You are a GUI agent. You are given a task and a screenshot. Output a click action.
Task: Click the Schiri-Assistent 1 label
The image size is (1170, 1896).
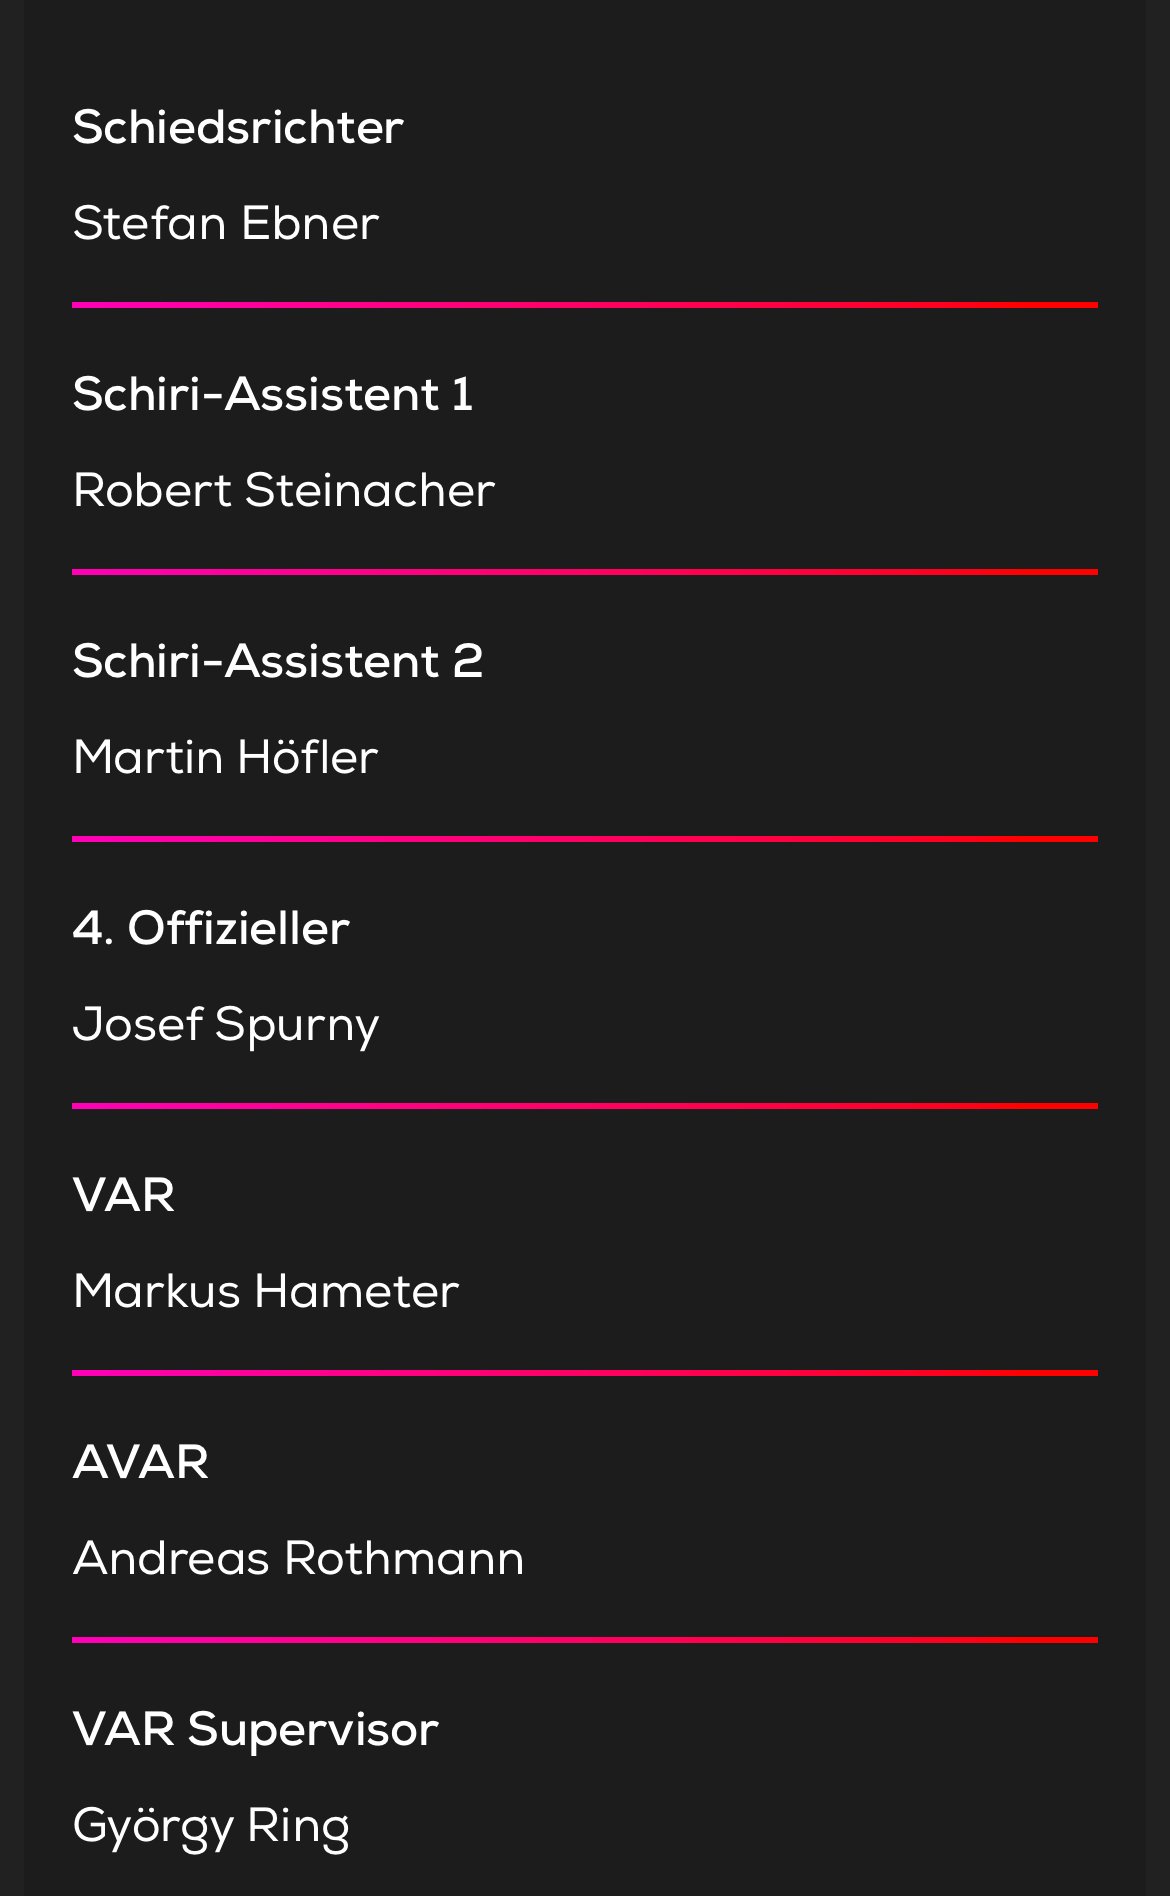click(273, 394)
